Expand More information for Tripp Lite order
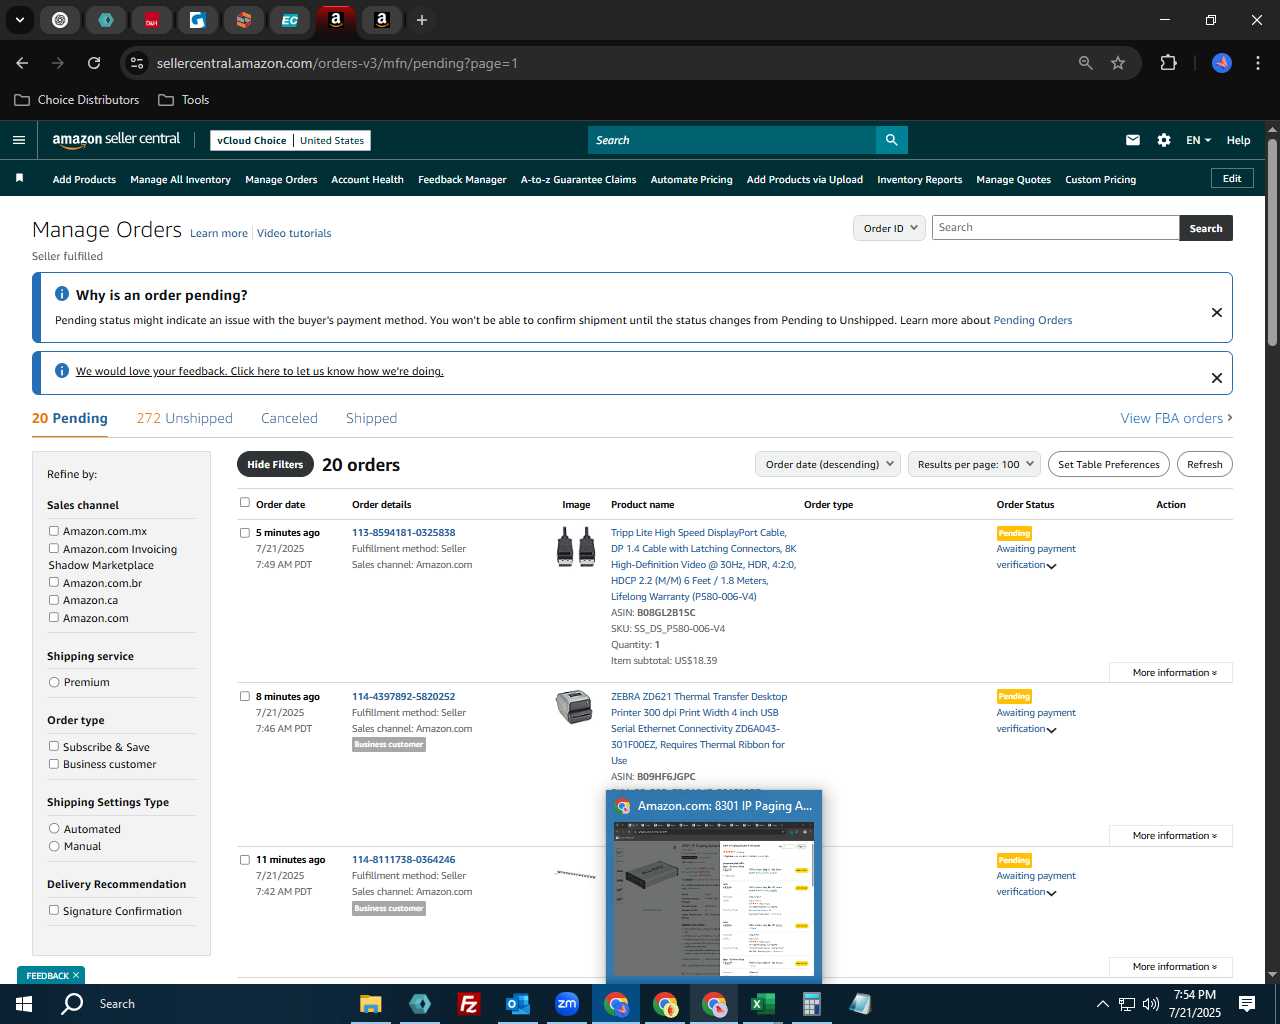Screen dimensions: 1280x1024 pyautogui.click(x=1171, y=673)
